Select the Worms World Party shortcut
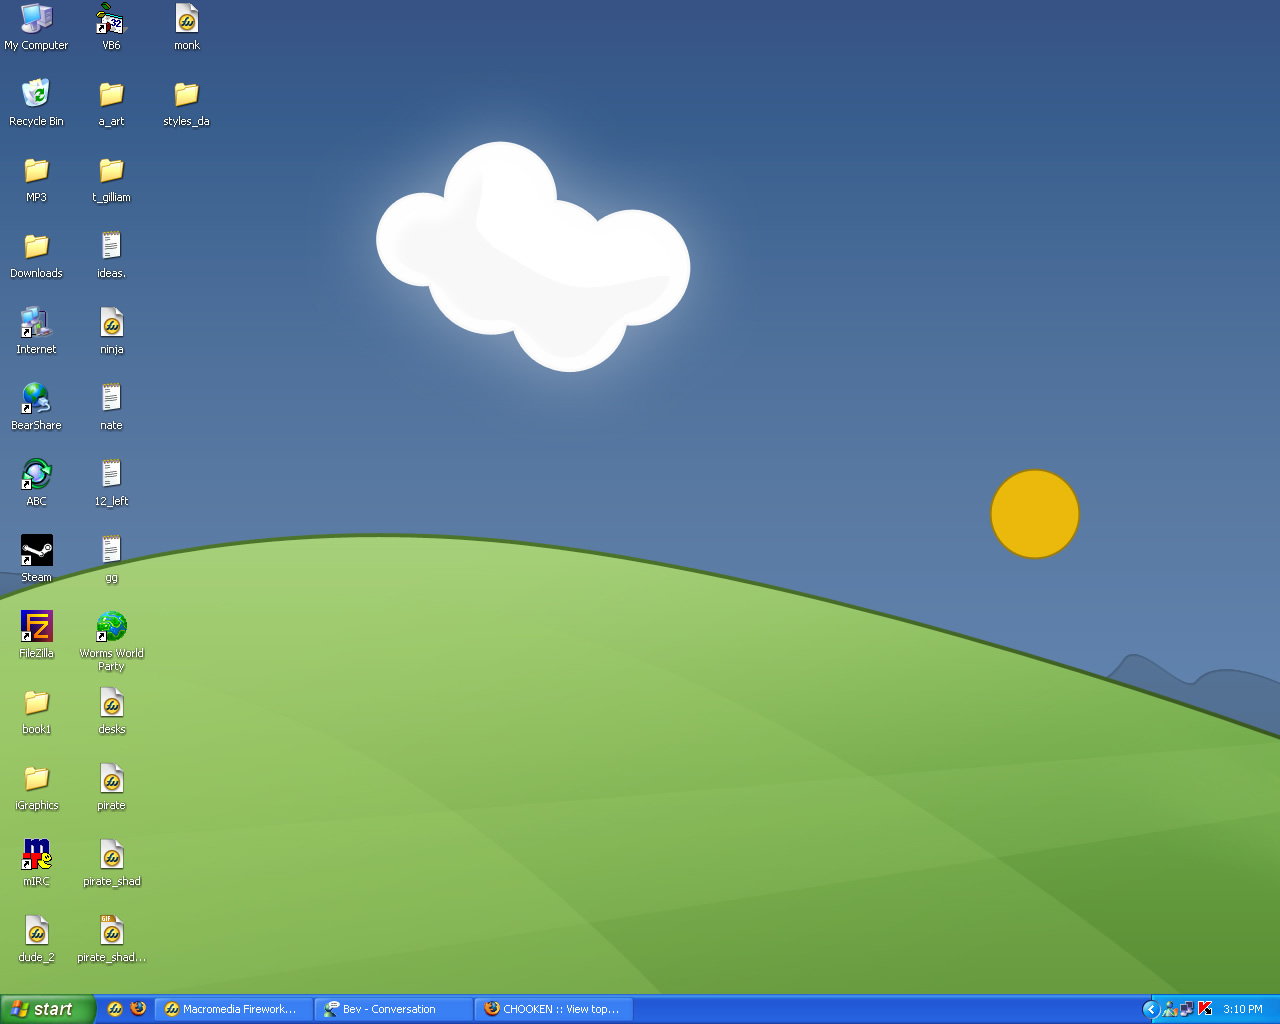The image size is (1280, 1024). click(x=111, y=627)
